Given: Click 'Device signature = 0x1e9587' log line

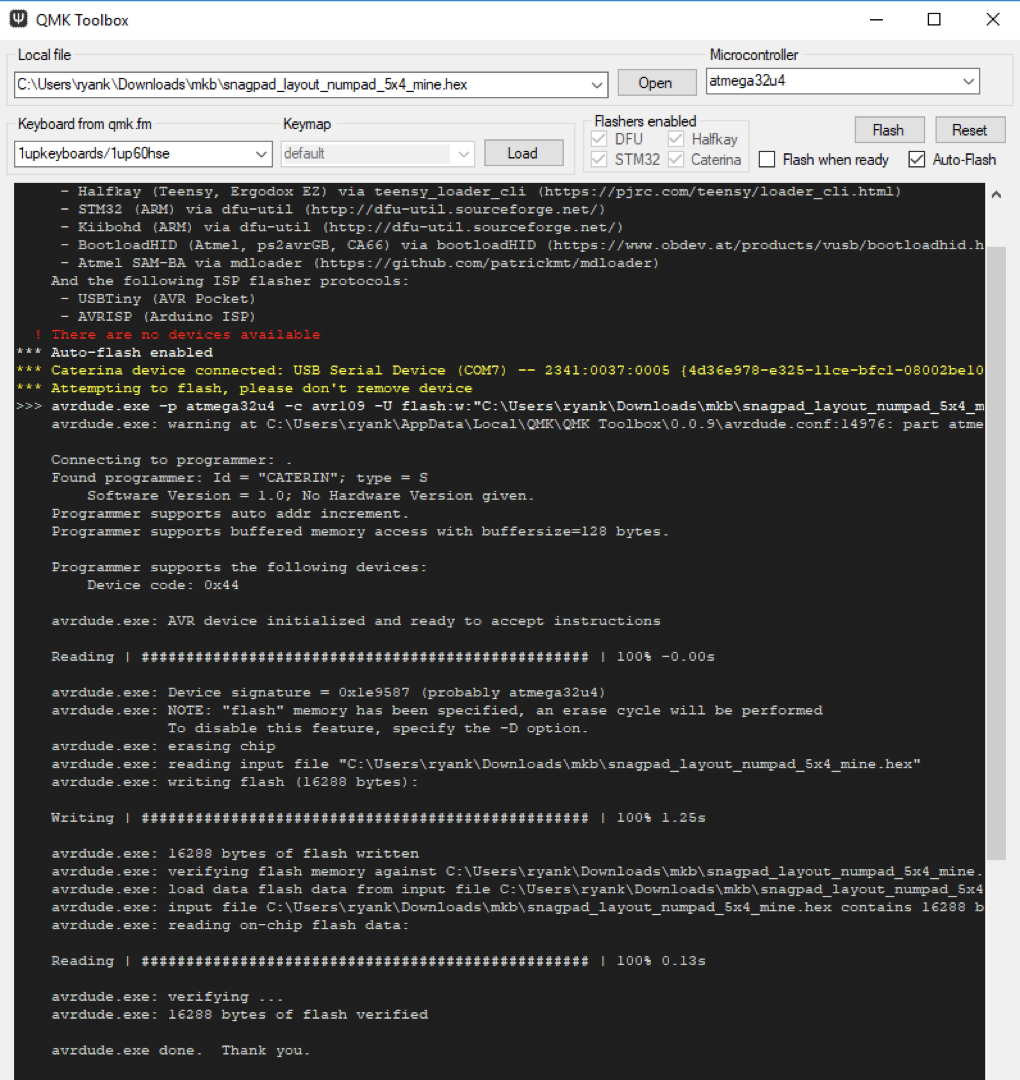Looking at the screenshot, I should [328, 692].
